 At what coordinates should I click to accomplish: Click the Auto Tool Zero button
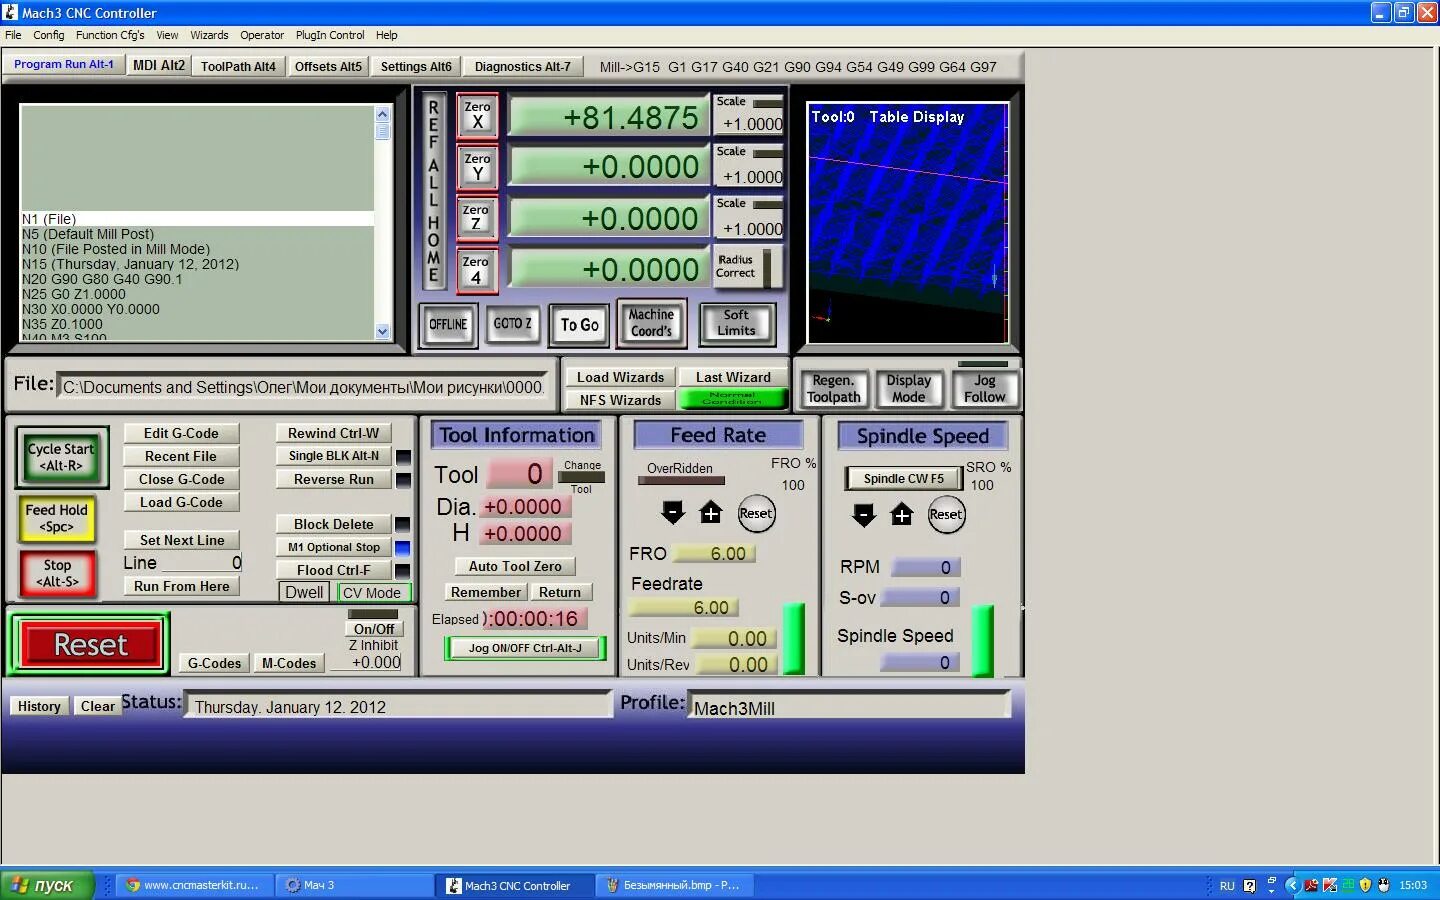[x=515, y=566]
